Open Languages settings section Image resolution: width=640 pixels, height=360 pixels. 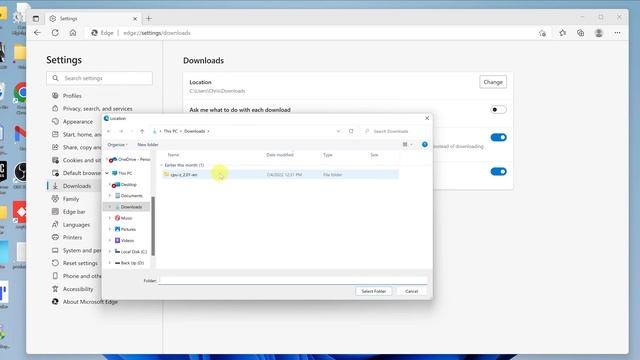click(76, 224)
